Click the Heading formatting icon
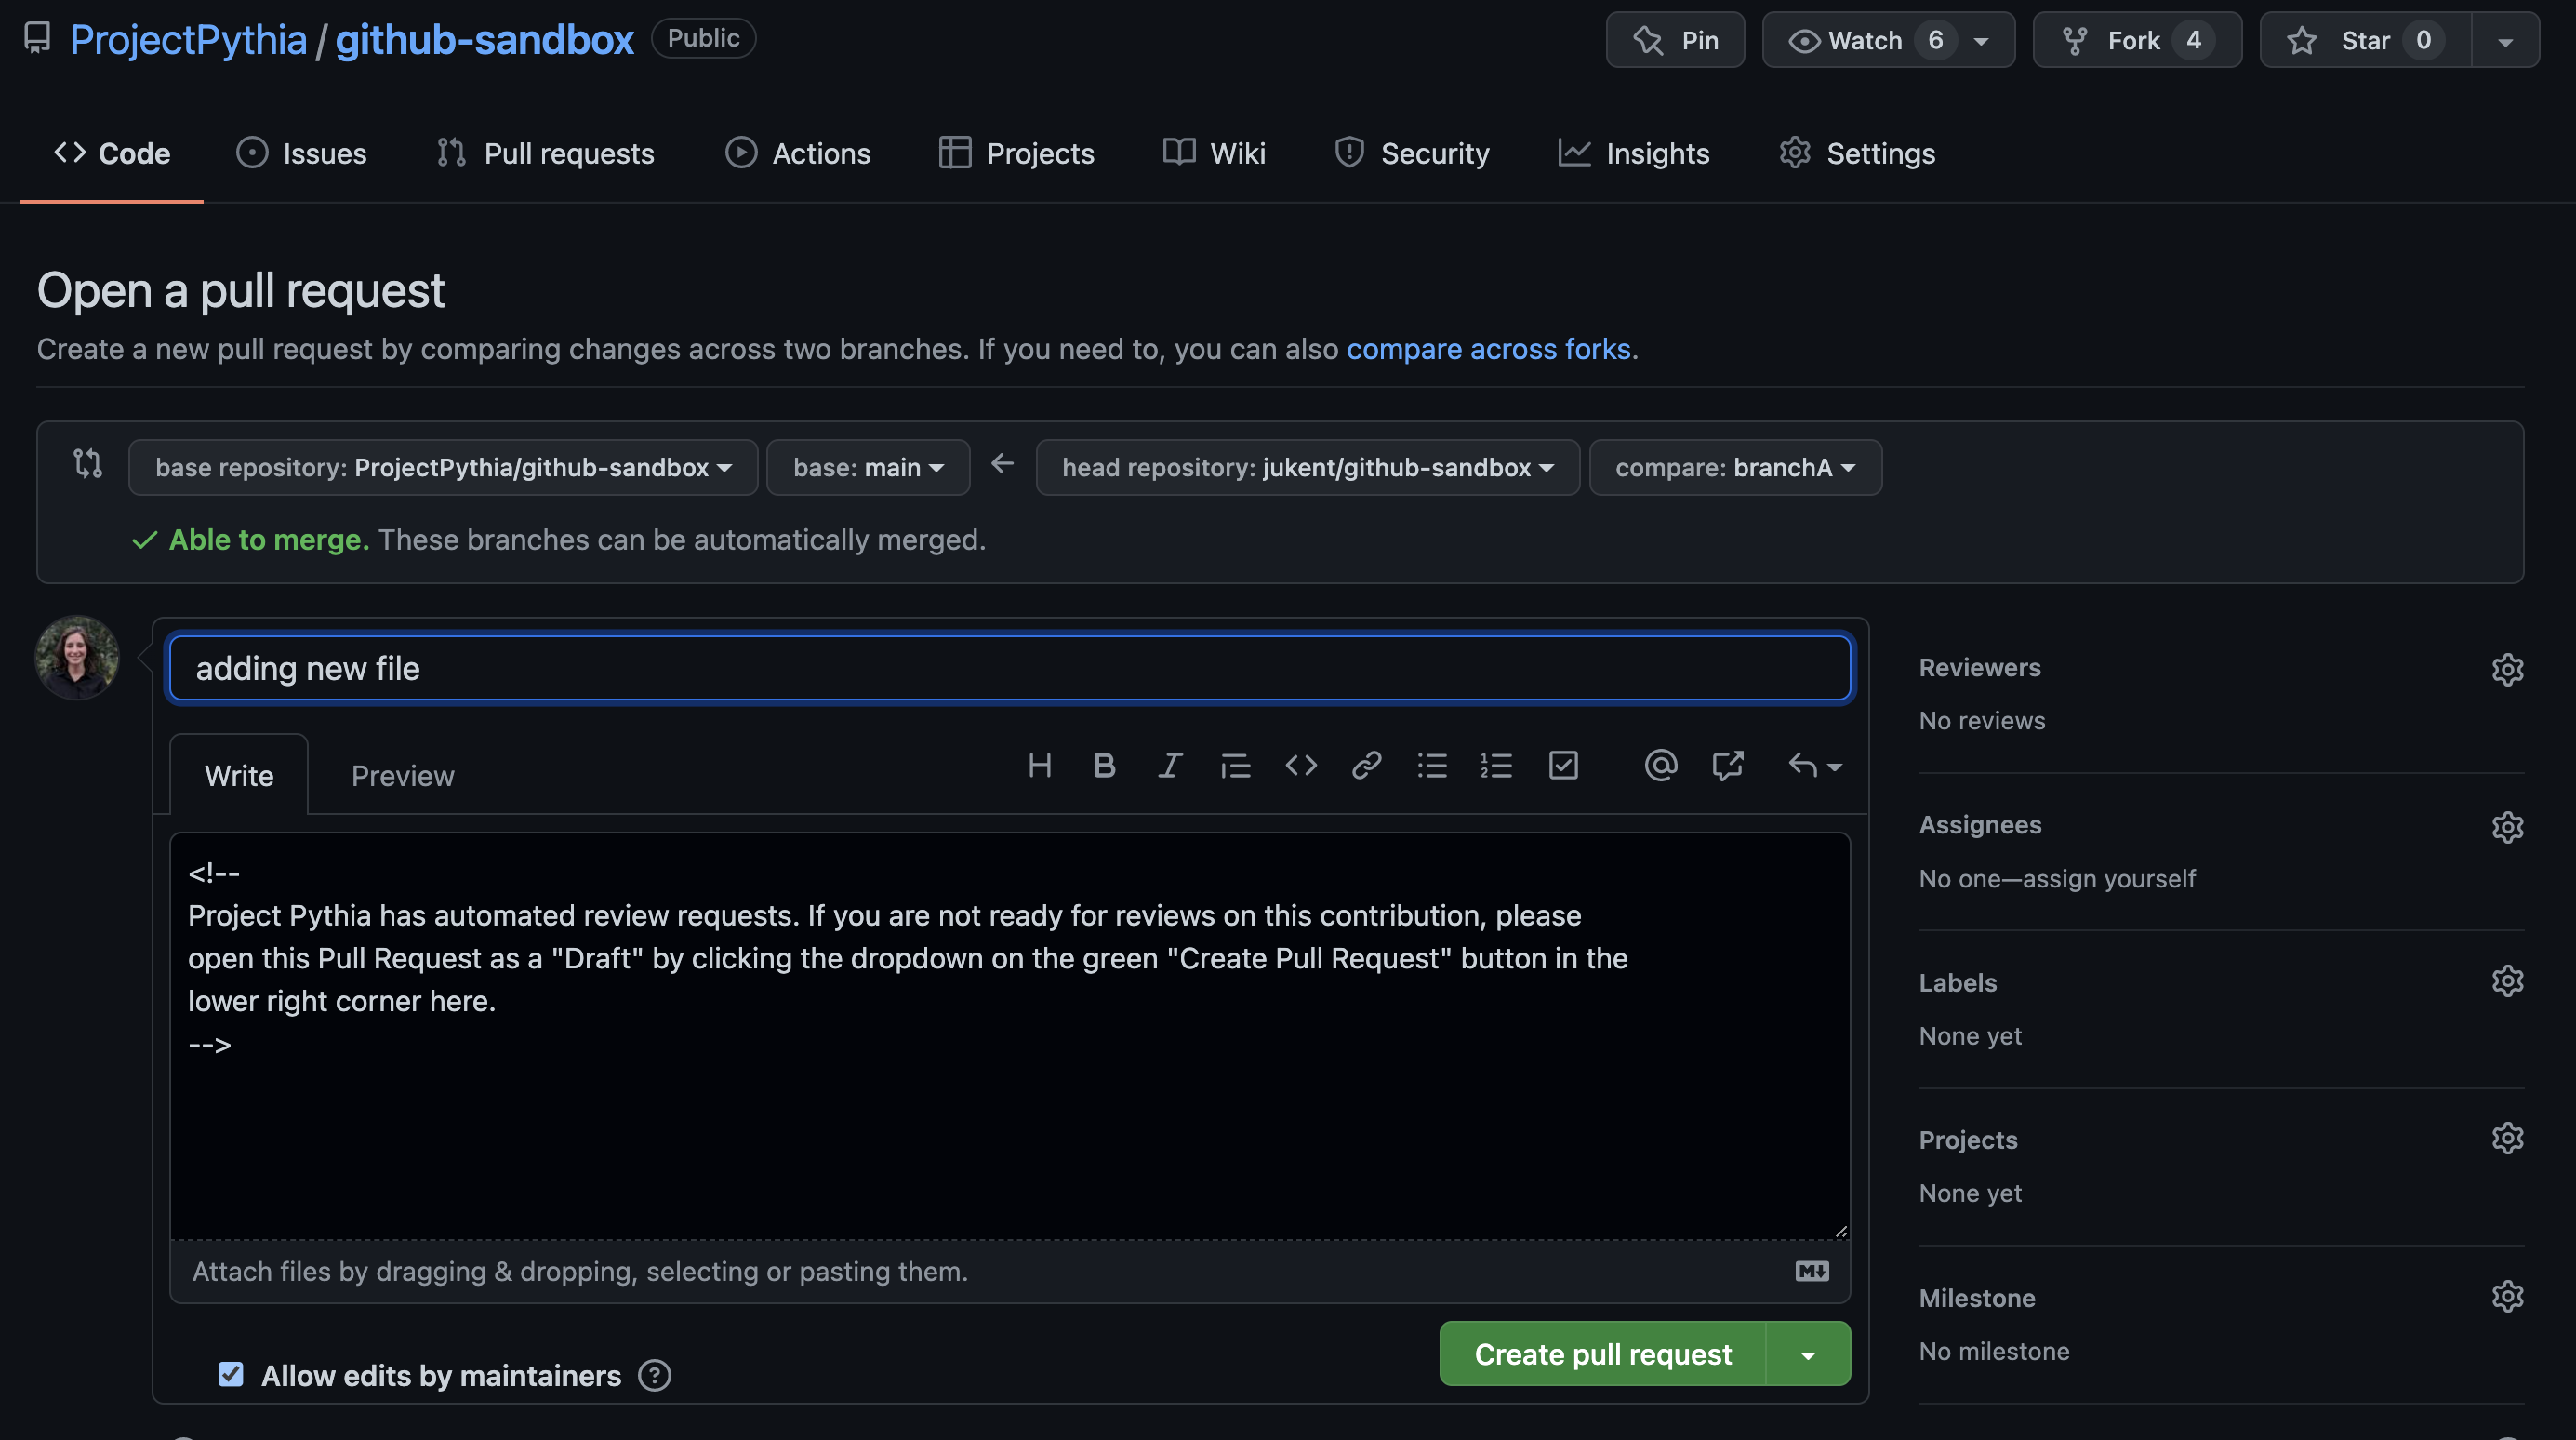This screenshot has width=2576, height=1440. 1039,766
